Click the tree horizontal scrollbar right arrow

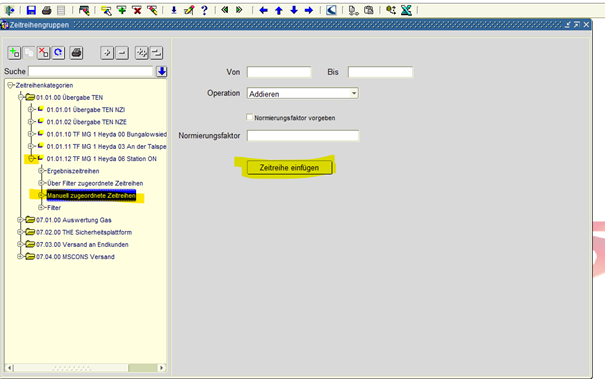(162, 368)
